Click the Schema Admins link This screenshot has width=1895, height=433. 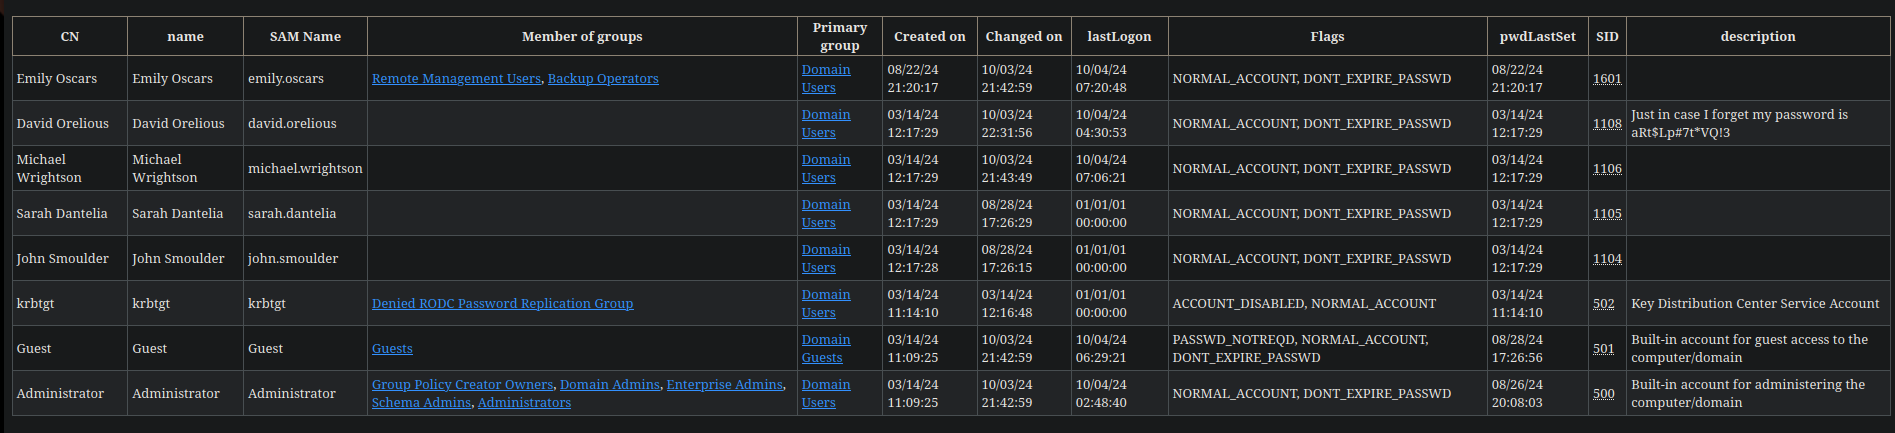(421, 403)
